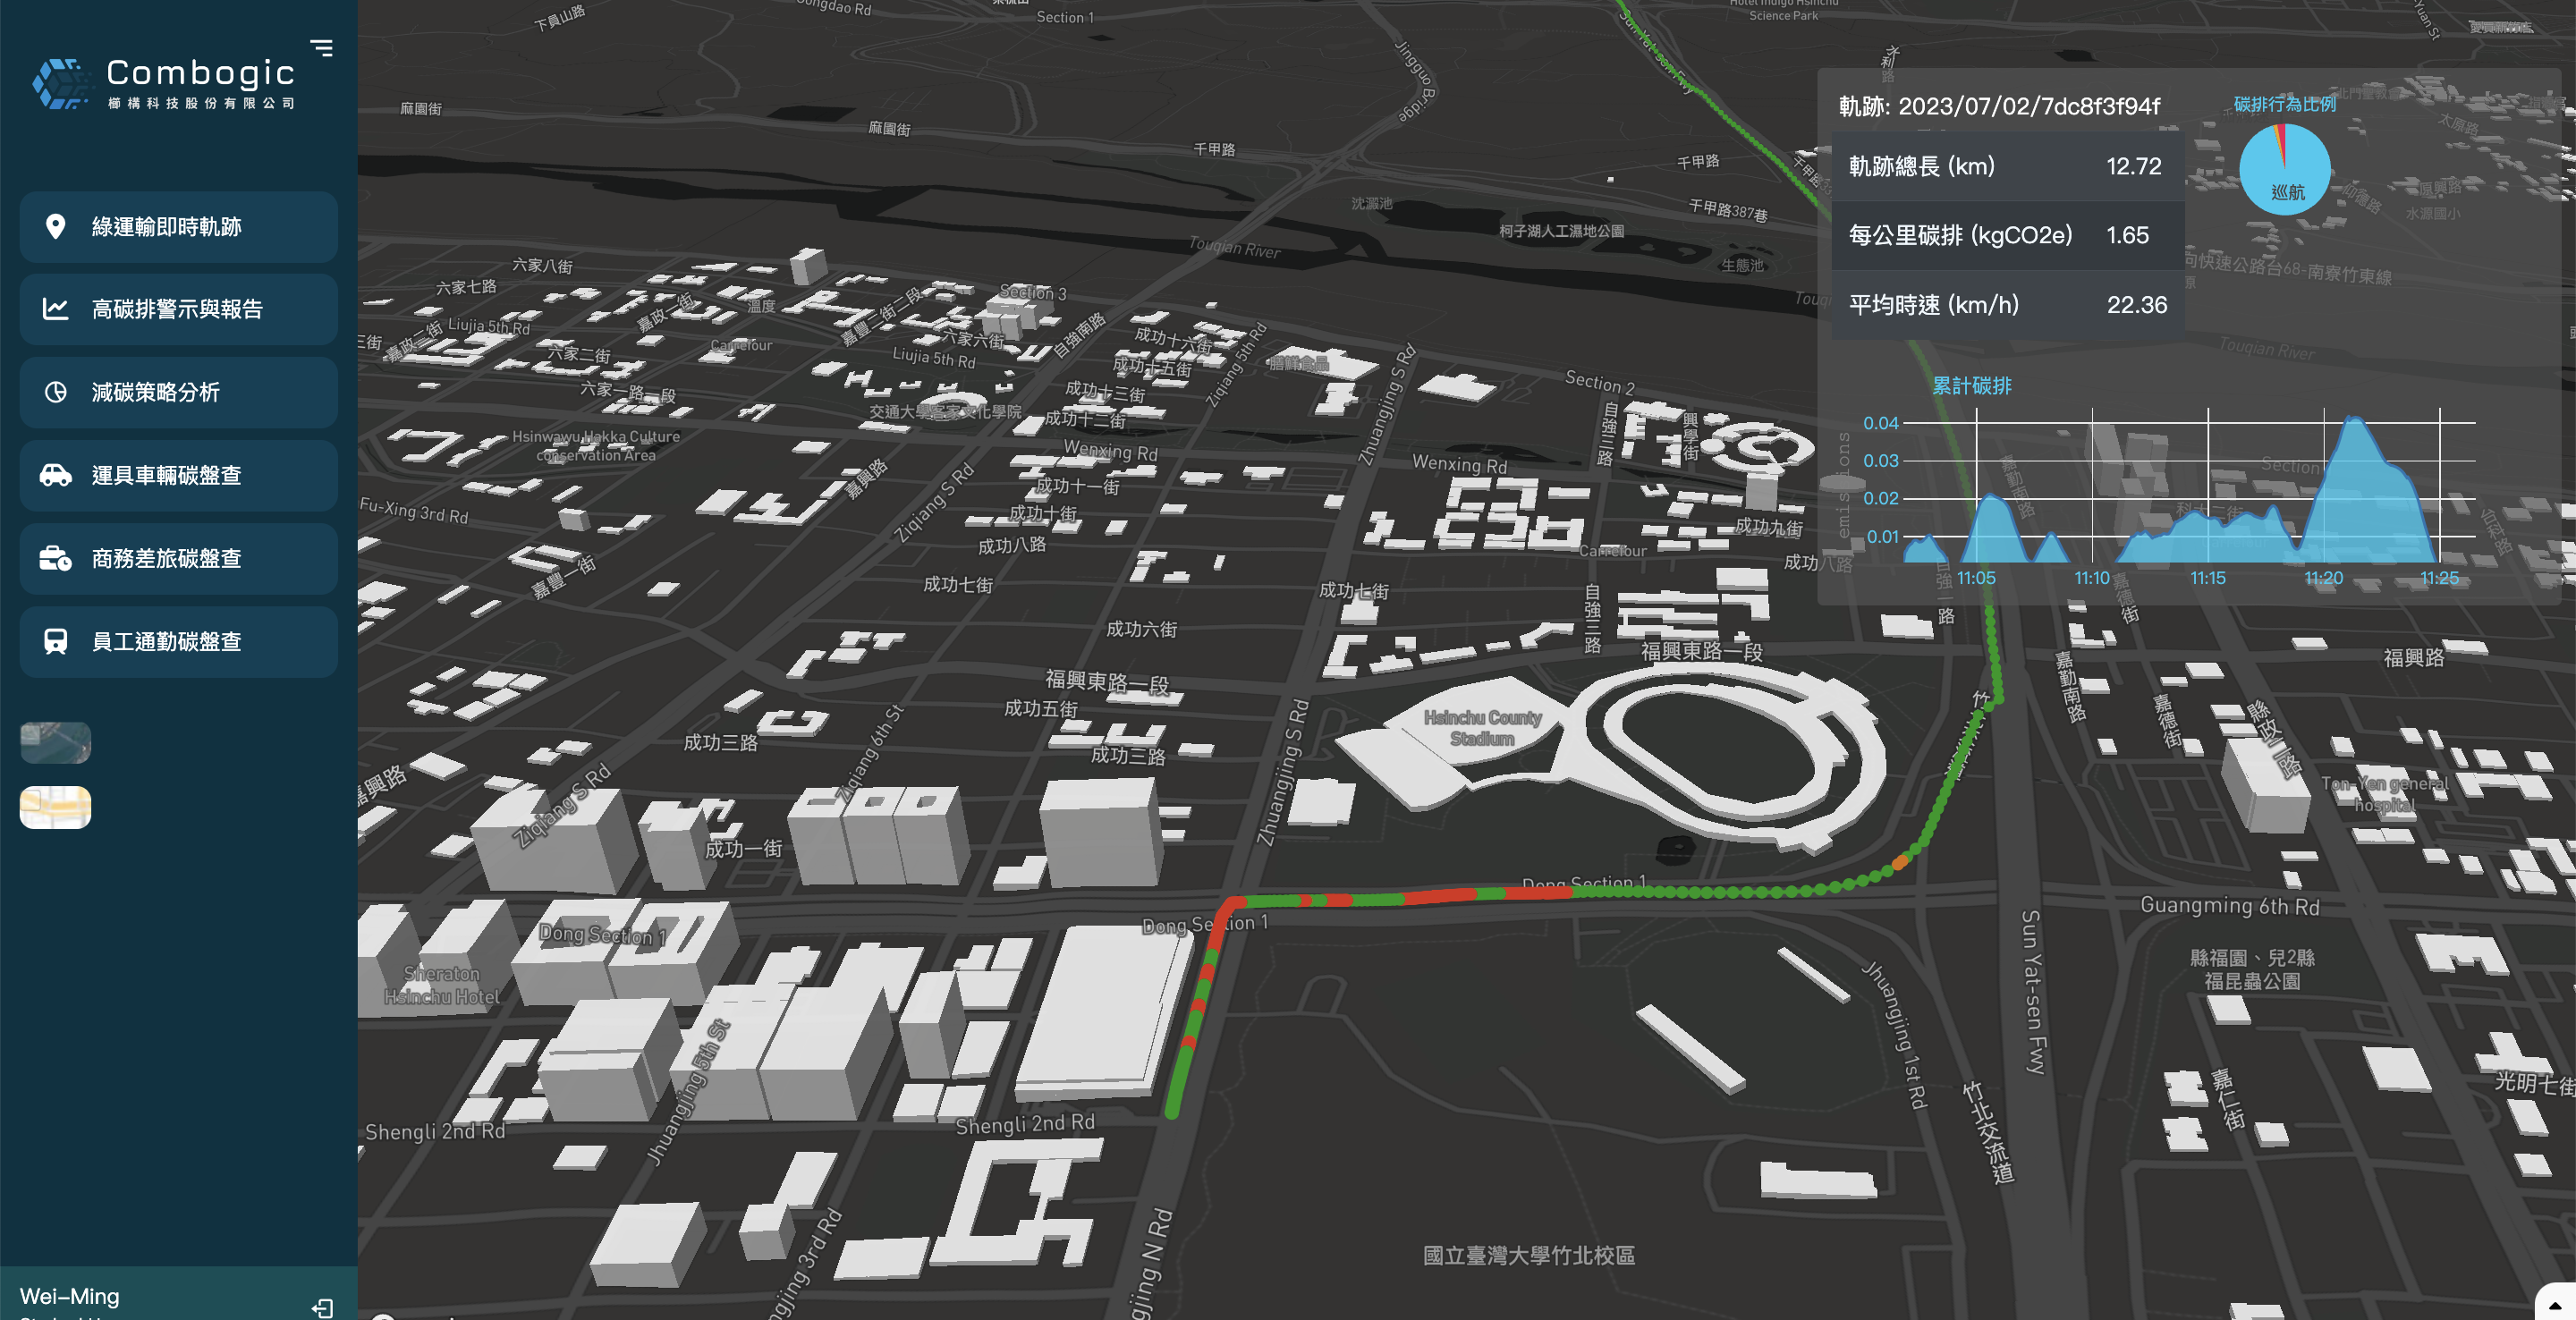Click the location pin icon for 綠運輸即時軌跡
Image resolution: width=2576 pixels, height=1320 pixels.
coord(56,227)
